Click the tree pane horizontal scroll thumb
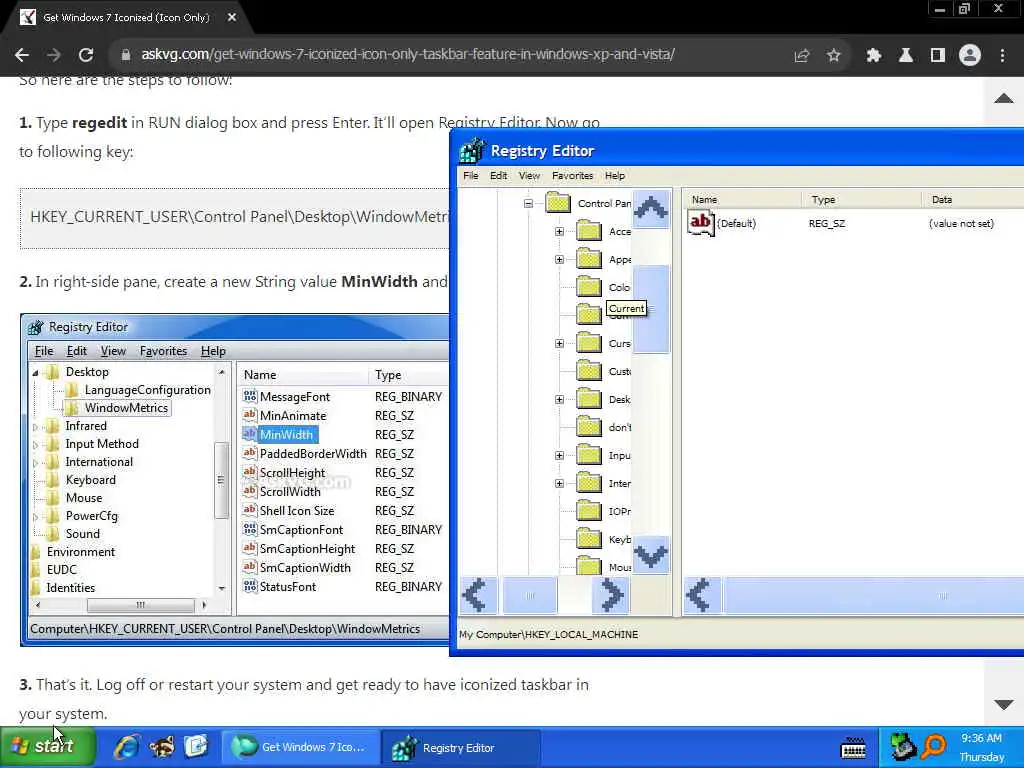Screen dimensions: 1024x768 [x=530, y=596]
